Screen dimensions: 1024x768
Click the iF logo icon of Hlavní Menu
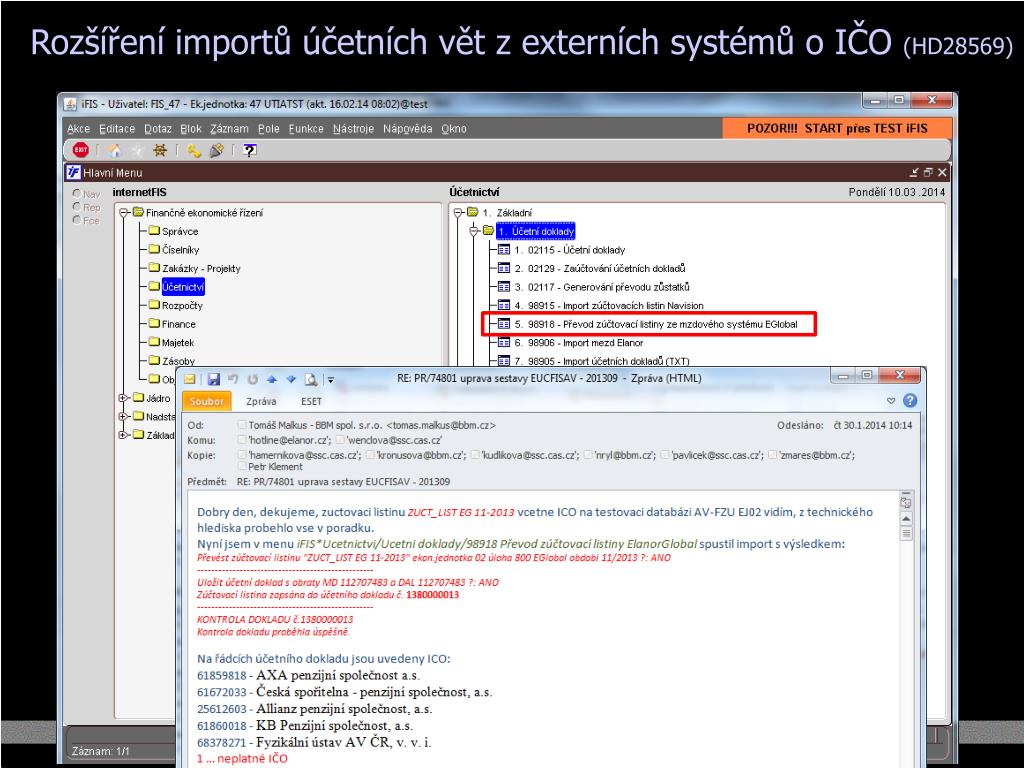coord(74,172)
